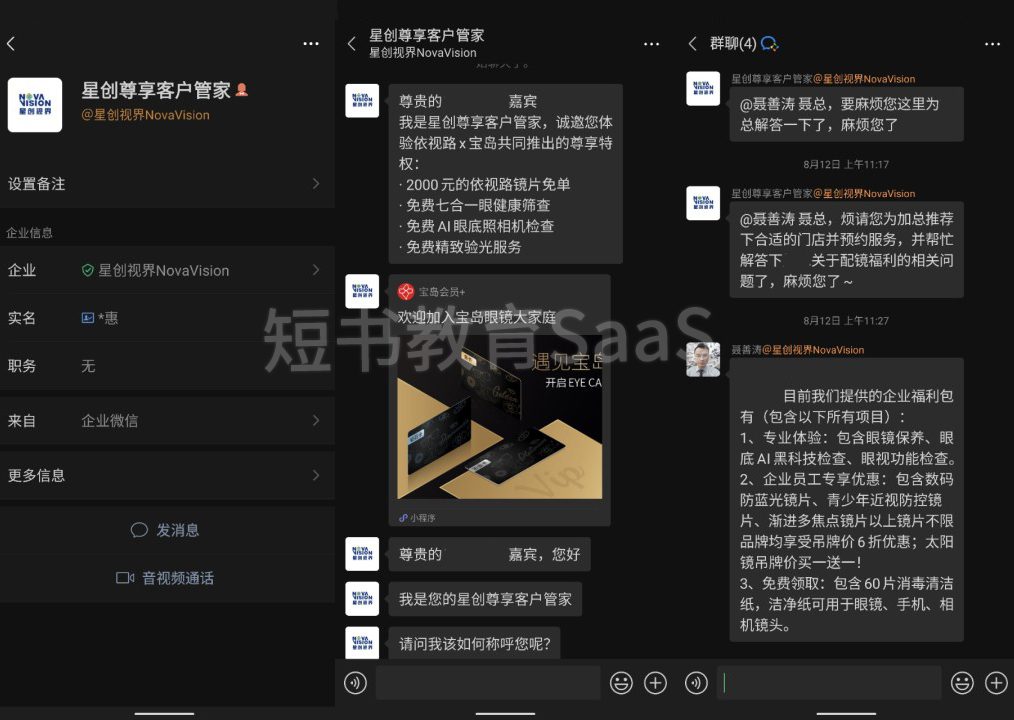Tap 发消息 to send a message
The height and width of the screenshot is (720, 1014).
167,530
